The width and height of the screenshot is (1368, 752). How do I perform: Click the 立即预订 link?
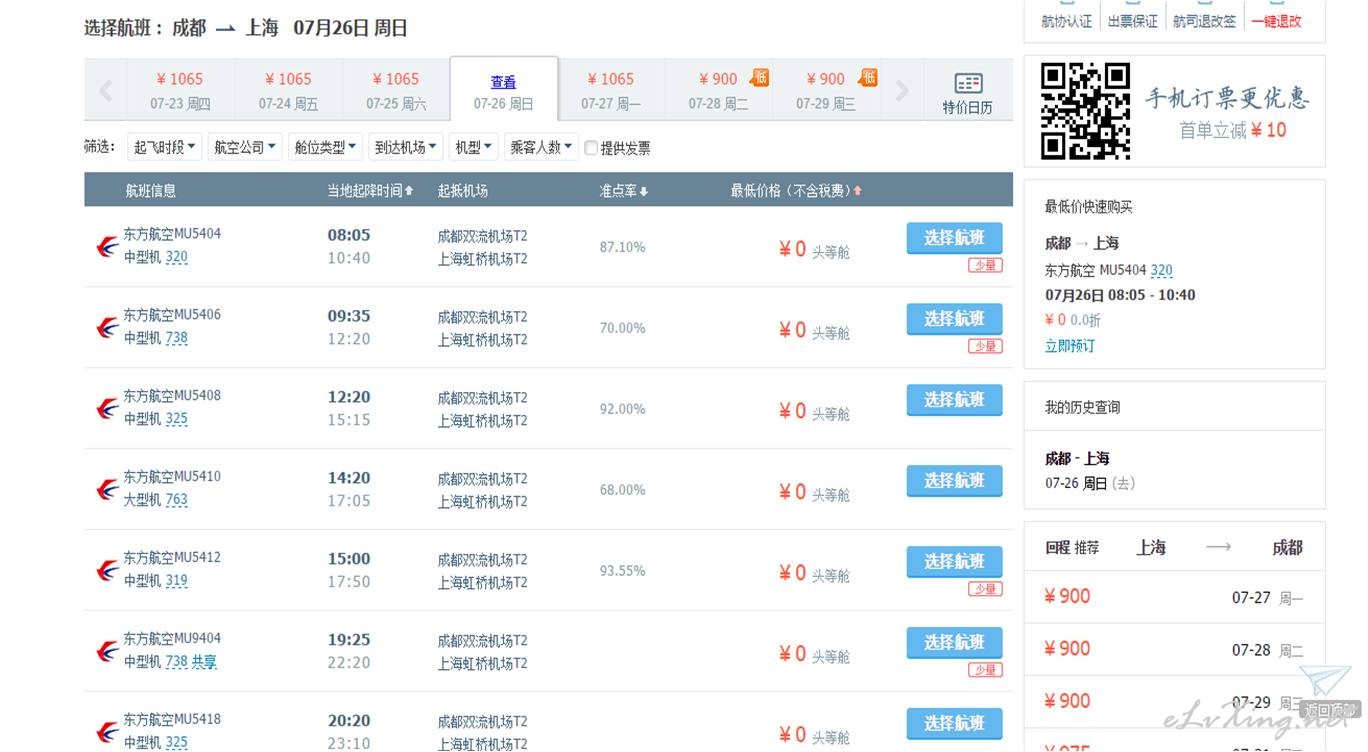click(x=1070, y=346)
